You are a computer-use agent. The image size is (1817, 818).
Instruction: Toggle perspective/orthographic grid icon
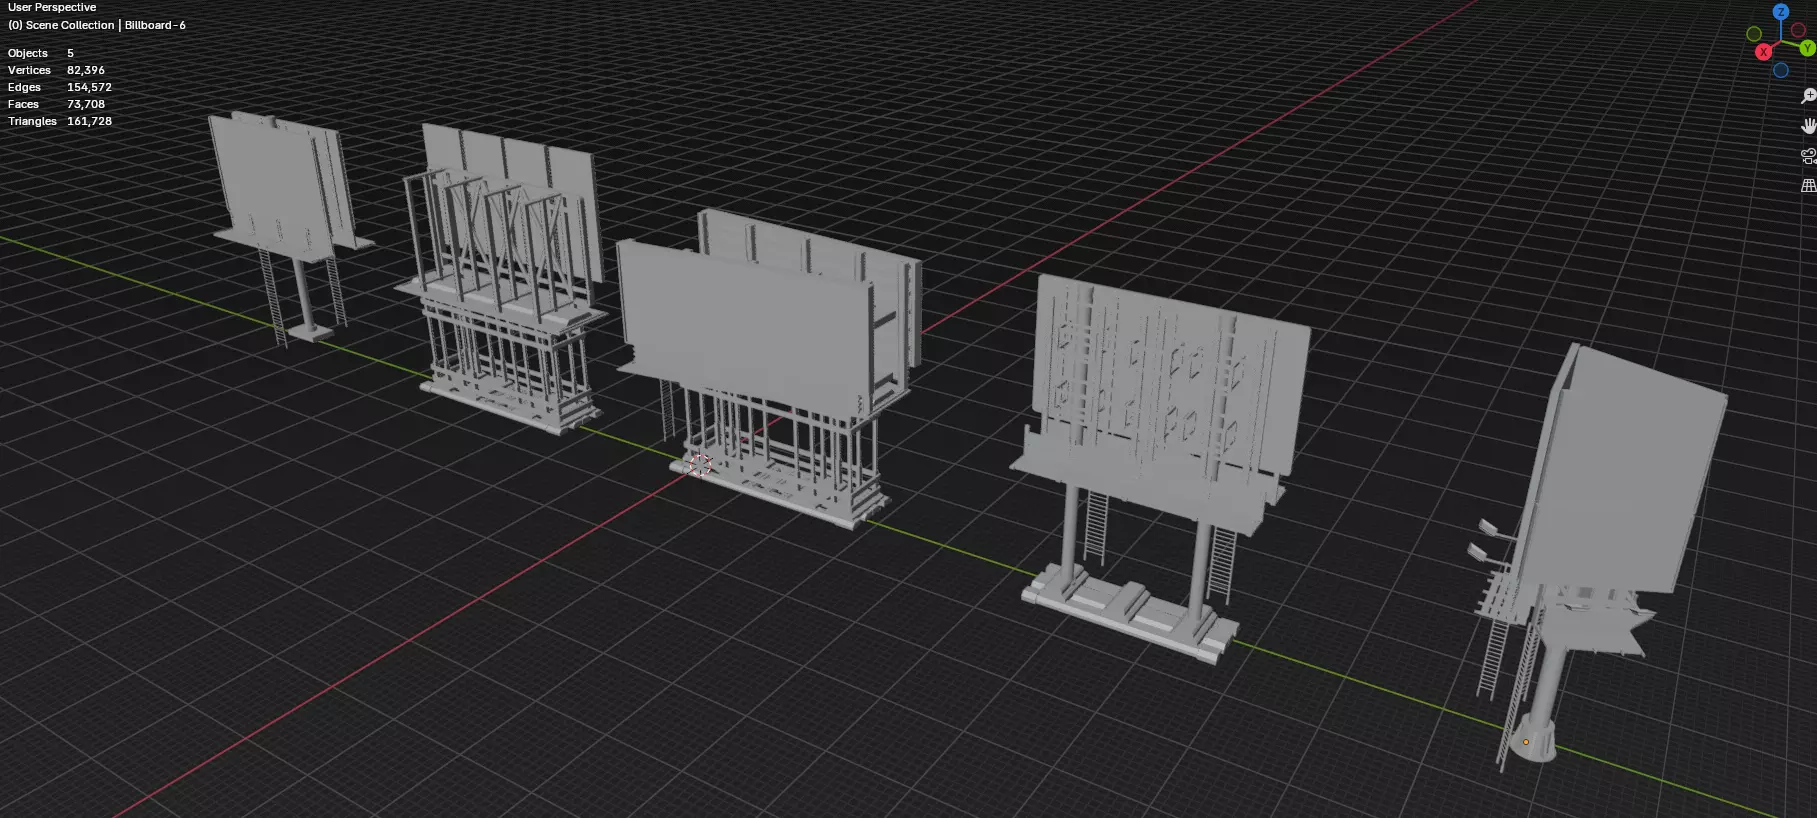click(1807, 186)
